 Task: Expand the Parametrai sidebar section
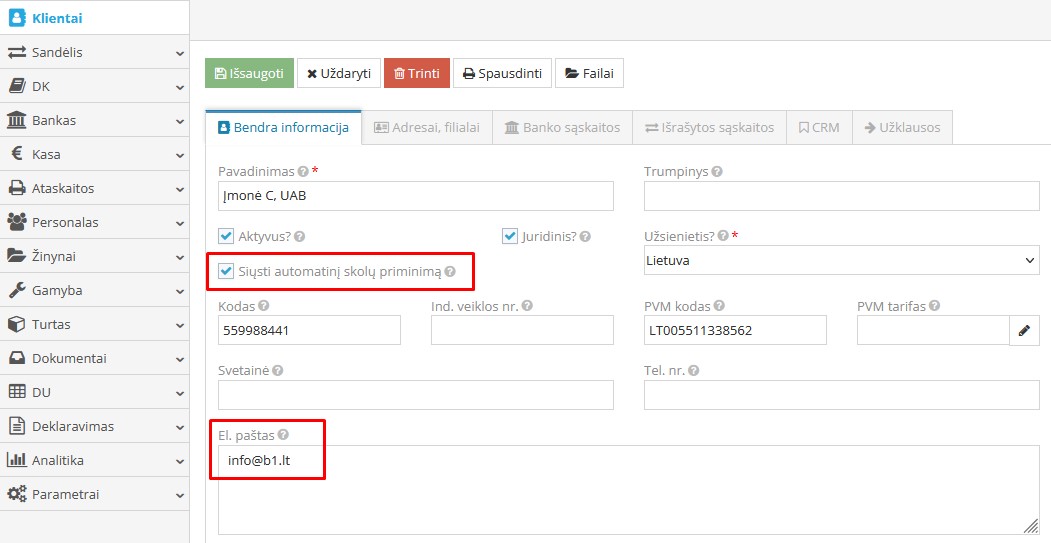(94, 494)
